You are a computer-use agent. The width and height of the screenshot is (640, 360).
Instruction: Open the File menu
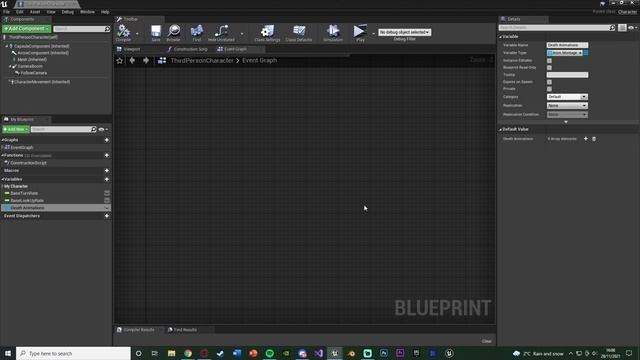click(7, 12)
